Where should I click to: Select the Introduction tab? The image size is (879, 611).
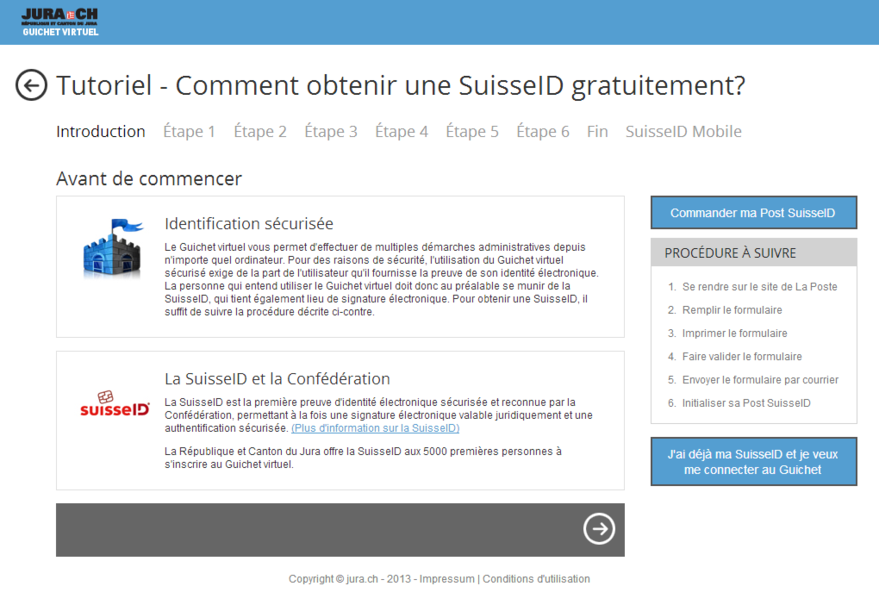pyautogui.click(x=100, y=131)
